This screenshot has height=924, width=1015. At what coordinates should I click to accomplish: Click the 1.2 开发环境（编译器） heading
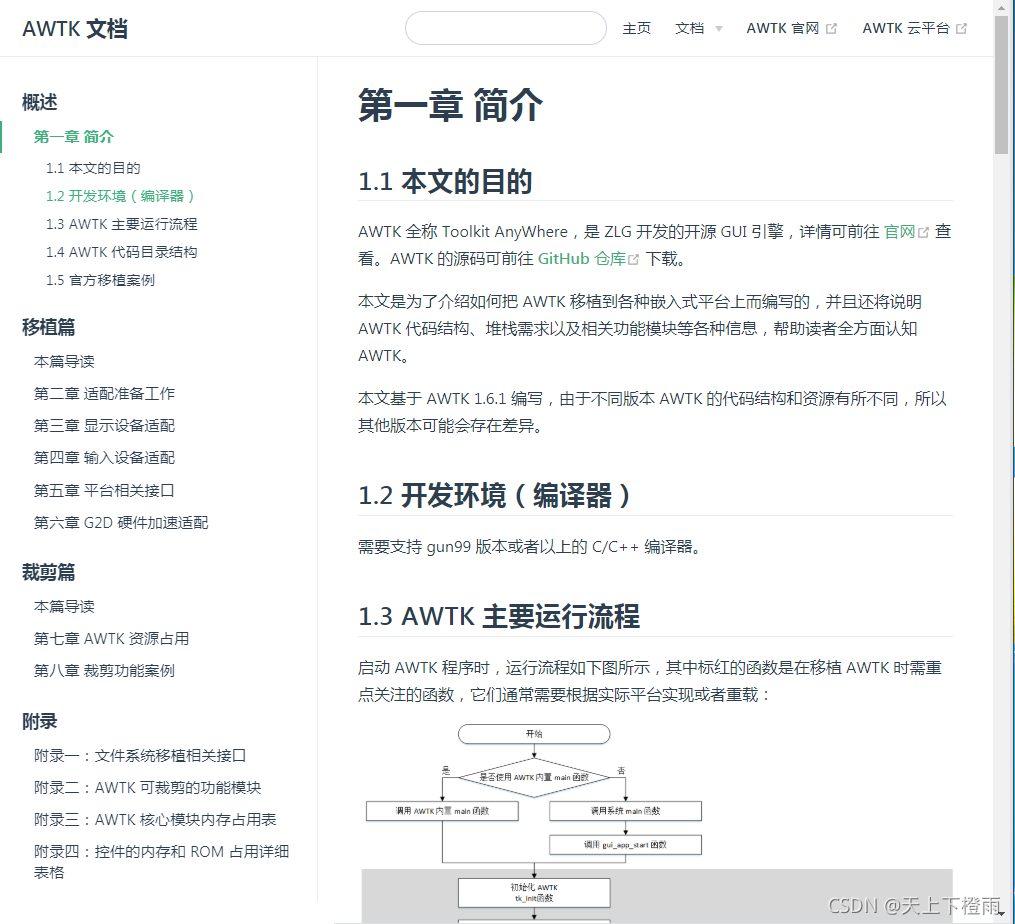click(x=494, y=496)
